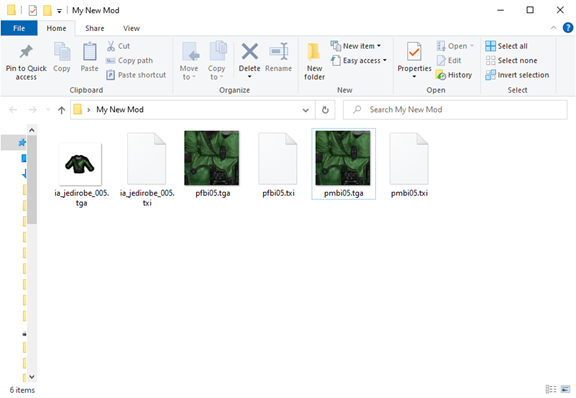
Task: Click Quick access star in navigation pane
Action: (22, 143)
